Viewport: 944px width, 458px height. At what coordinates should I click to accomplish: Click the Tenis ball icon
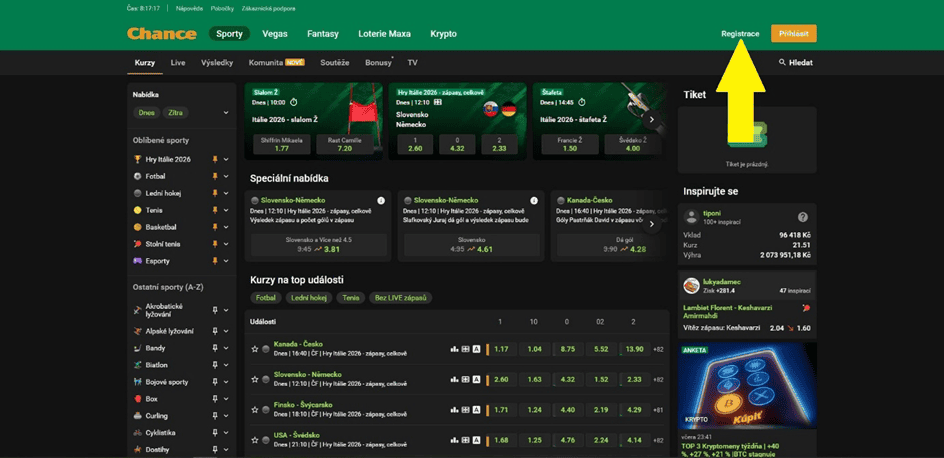pyautogui.click(x=138, y=210)
